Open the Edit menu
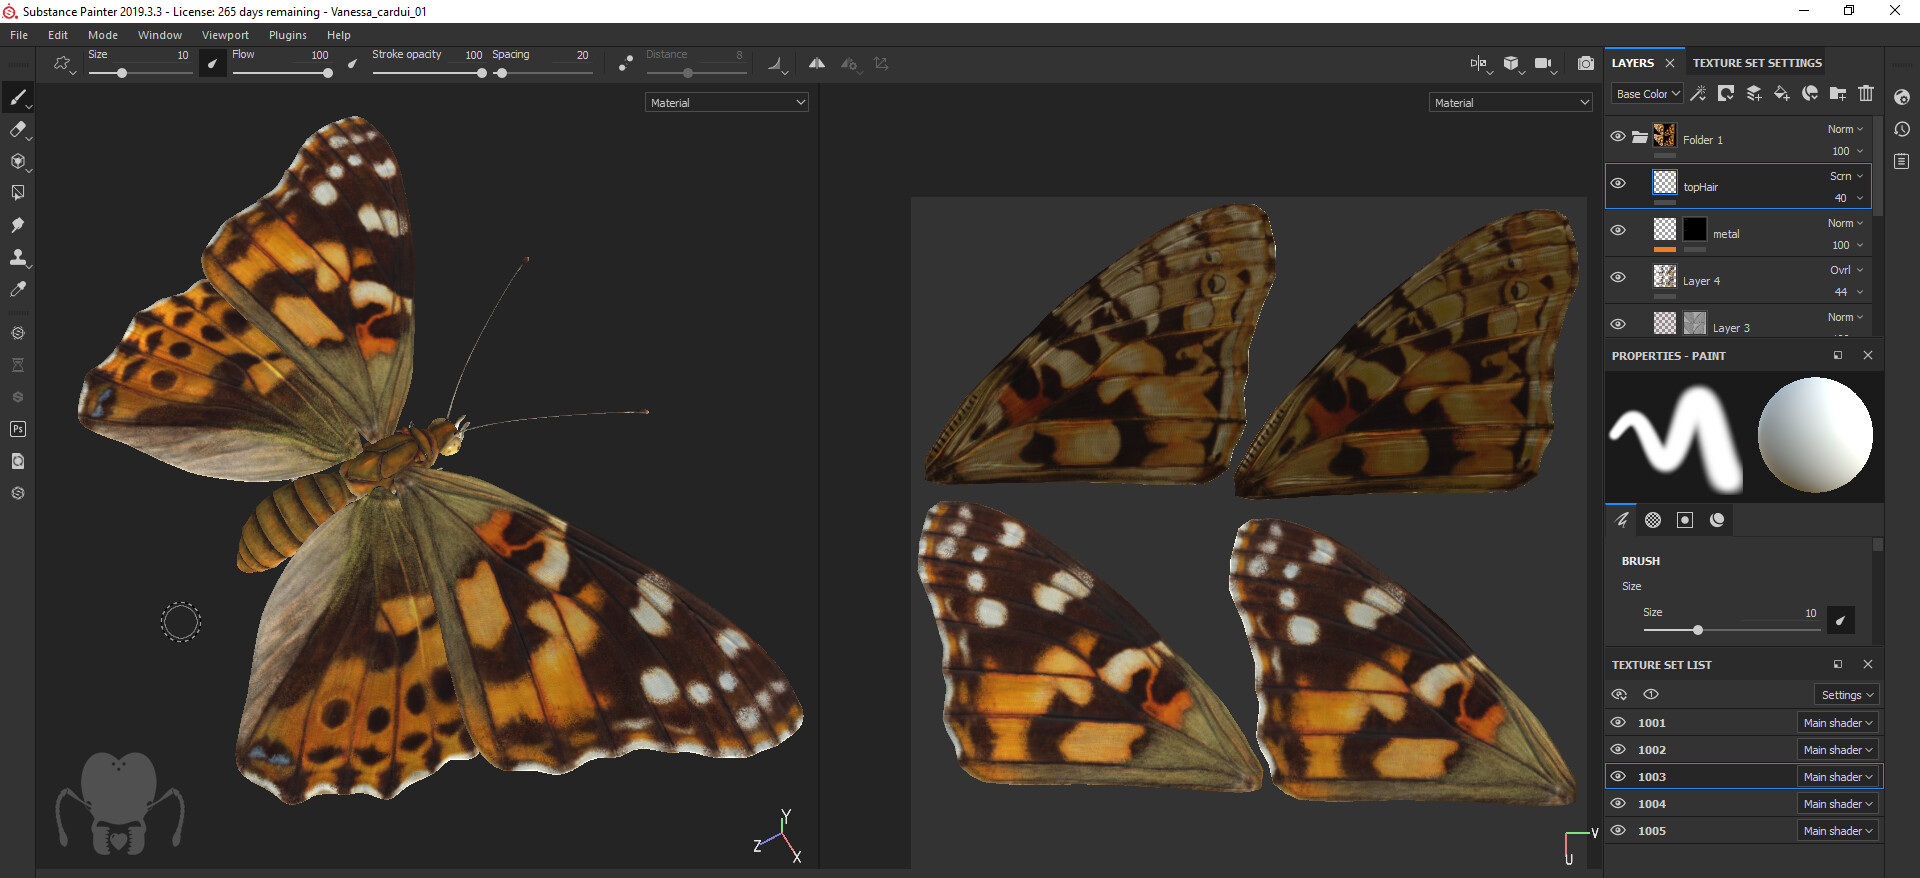The height and width of the screenshot is (878, 1920). pos(58,35)
